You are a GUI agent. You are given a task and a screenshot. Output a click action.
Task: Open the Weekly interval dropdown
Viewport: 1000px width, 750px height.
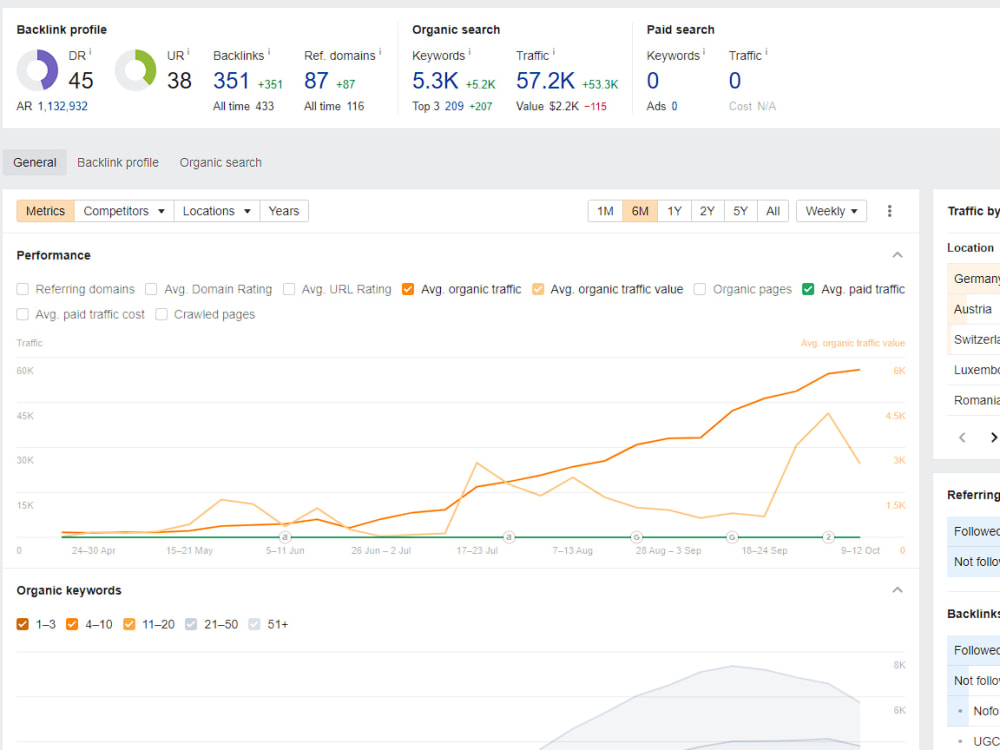[x=831, y=211]
